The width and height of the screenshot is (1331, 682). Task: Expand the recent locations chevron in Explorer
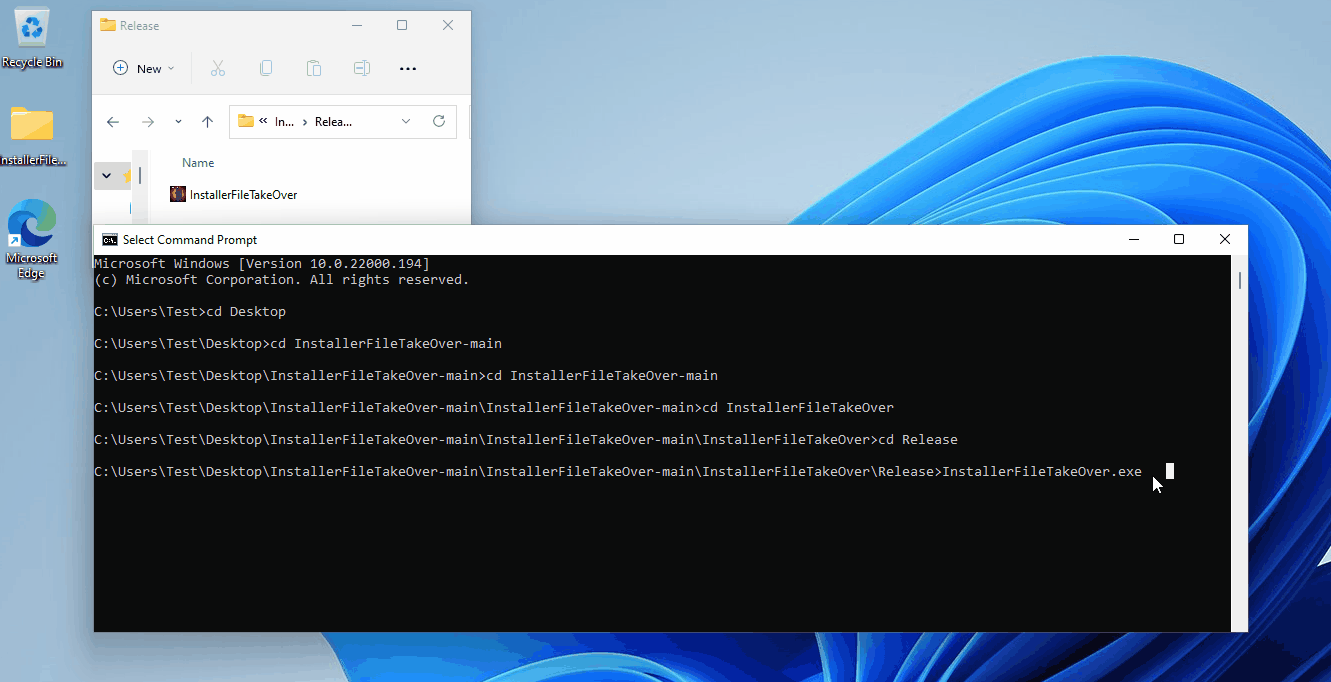click(x=178, y=122)
